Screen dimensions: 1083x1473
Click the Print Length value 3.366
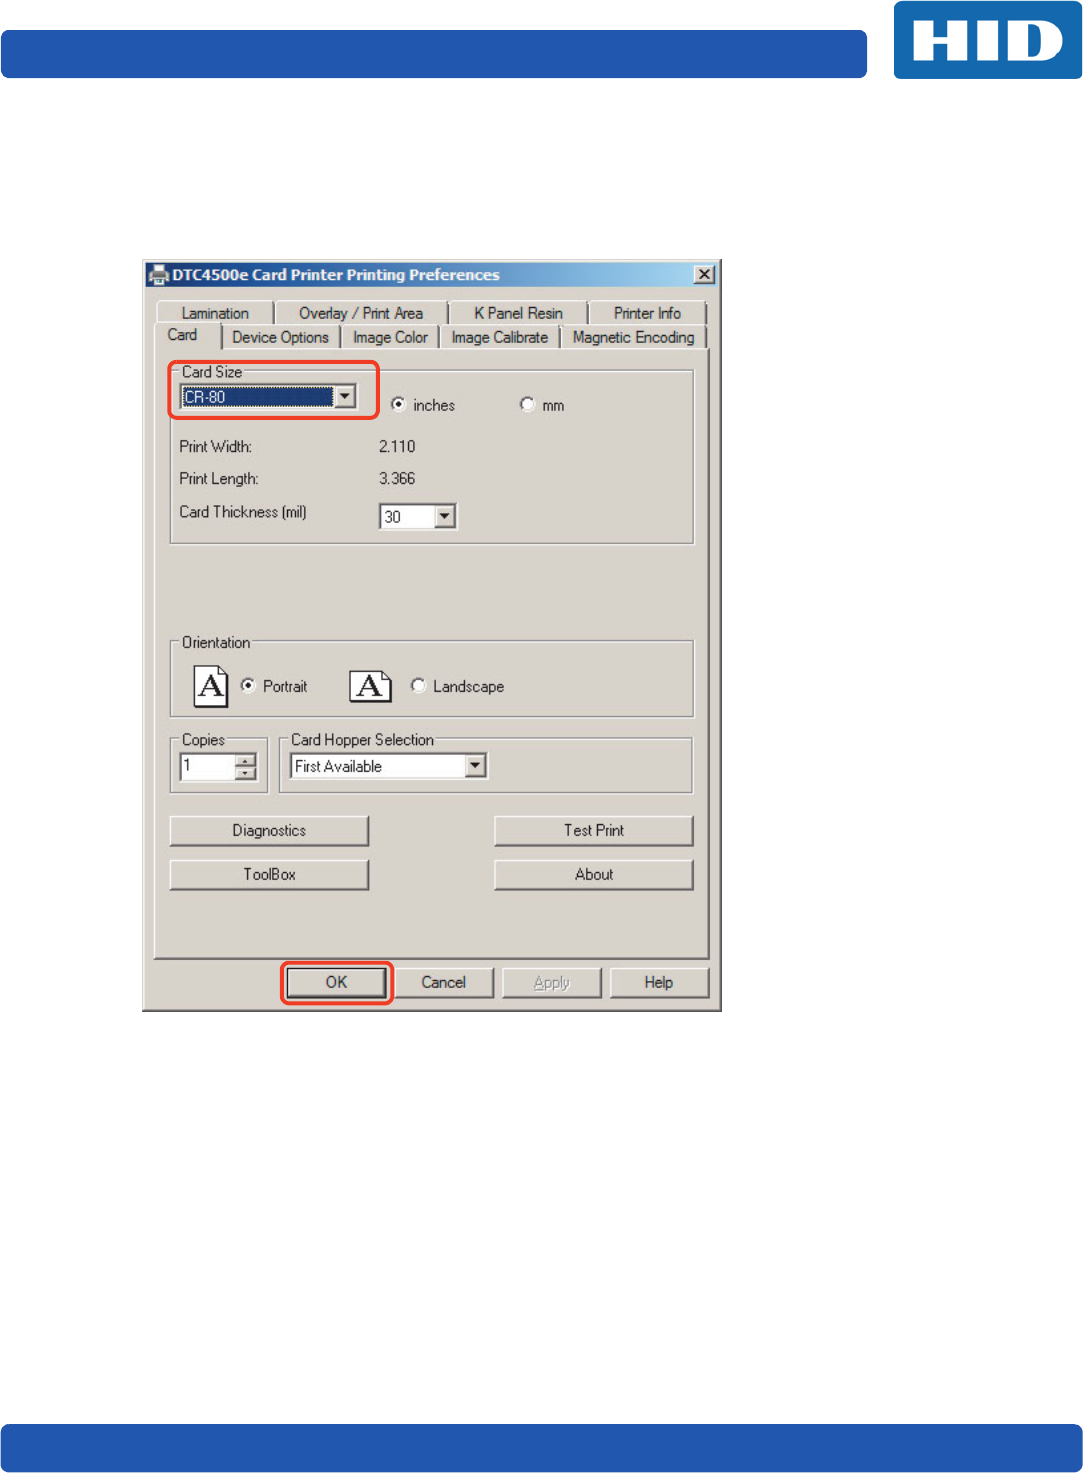tap(397, 479)
